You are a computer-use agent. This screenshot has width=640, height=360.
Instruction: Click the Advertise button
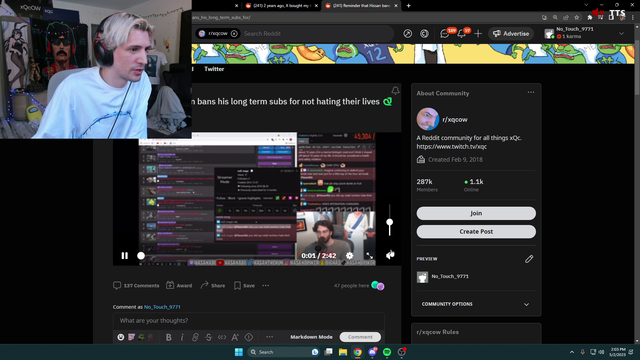click(511, 33)
